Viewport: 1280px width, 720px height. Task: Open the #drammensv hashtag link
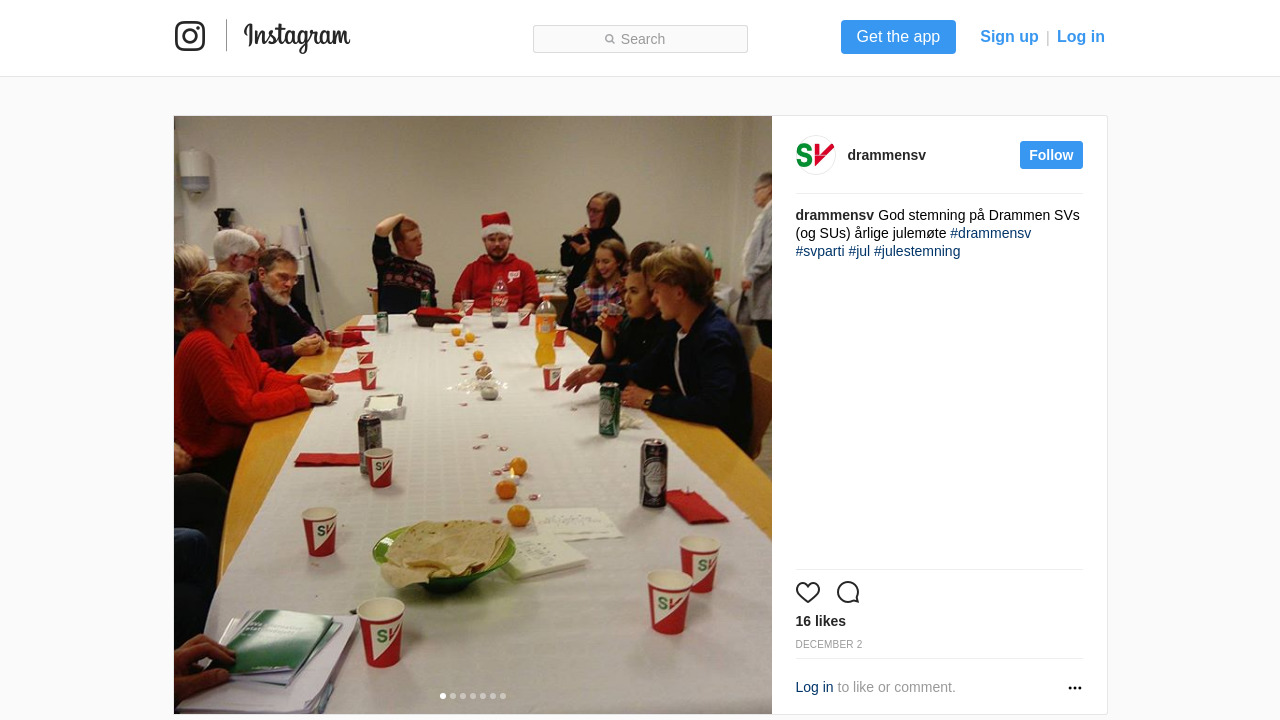coord(990,233)
